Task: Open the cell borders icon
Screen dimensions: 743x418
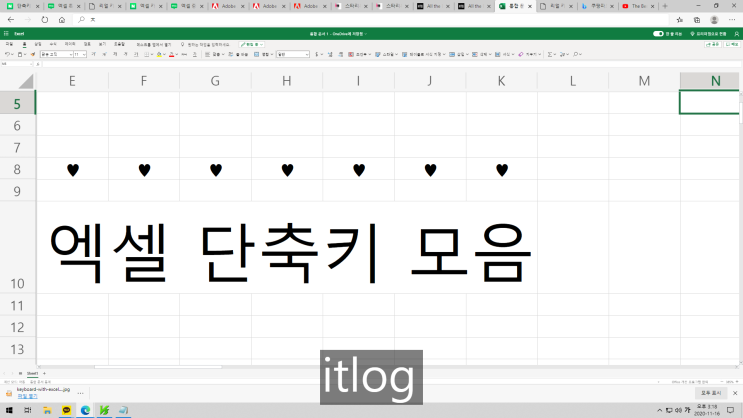Action: click(x=146, y=55)
